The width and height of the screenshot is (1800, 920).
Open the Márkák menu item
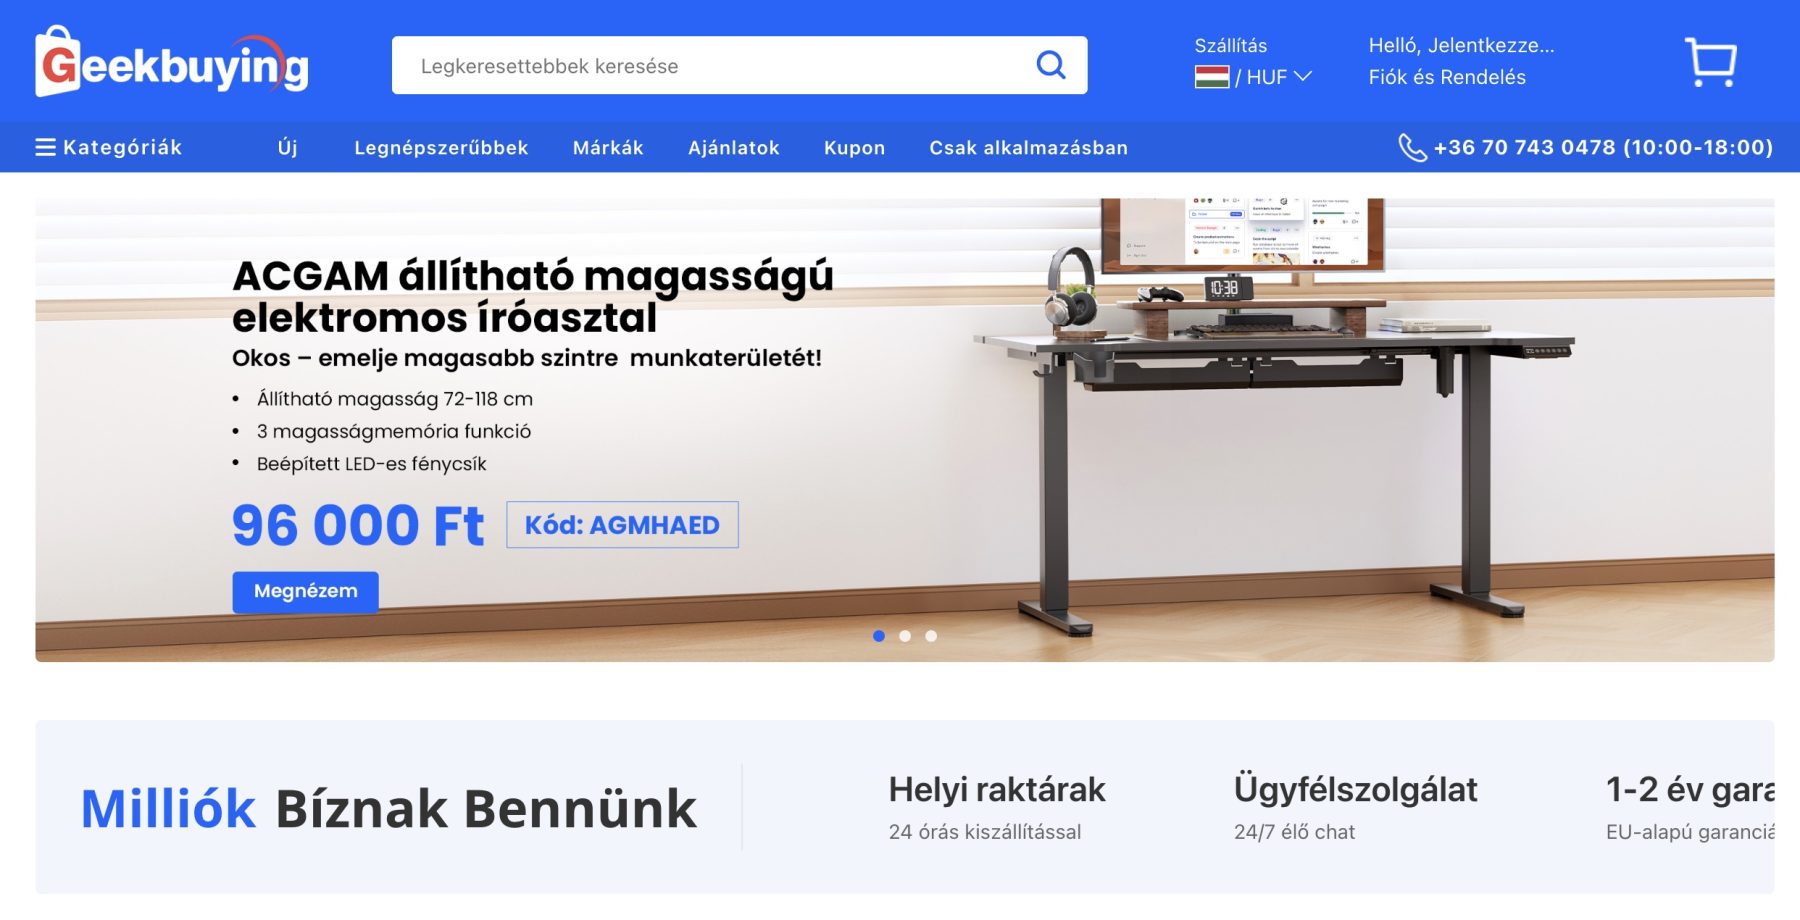608,147
